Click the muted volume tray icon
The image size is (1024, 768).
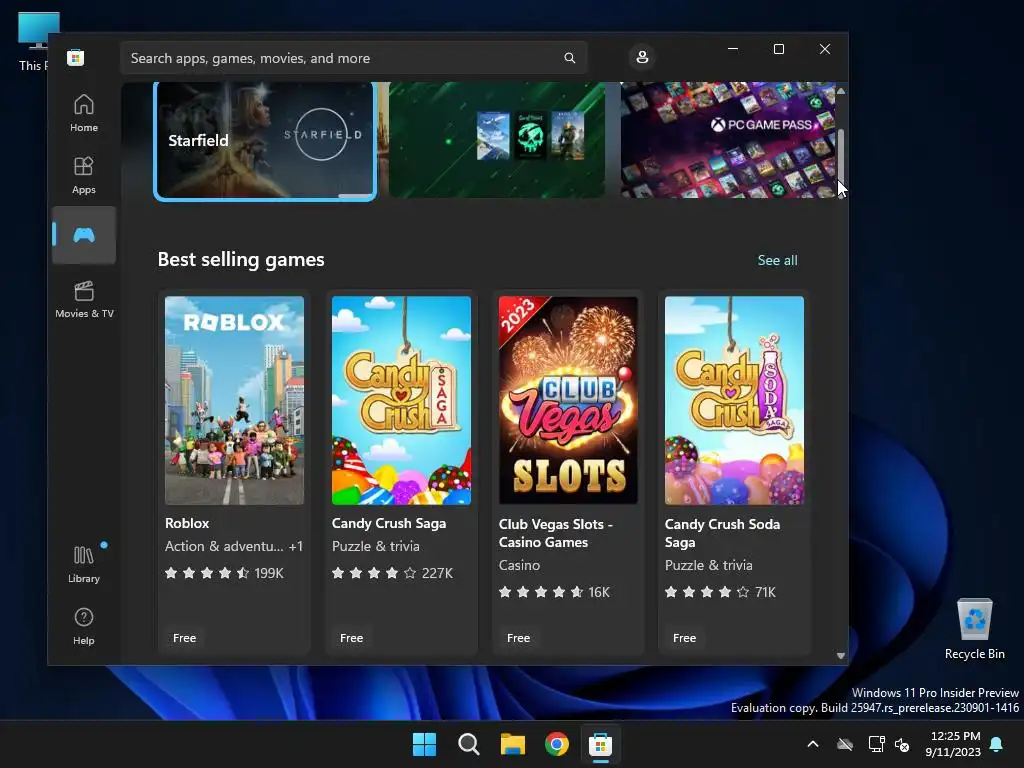(x=902, y=744)
